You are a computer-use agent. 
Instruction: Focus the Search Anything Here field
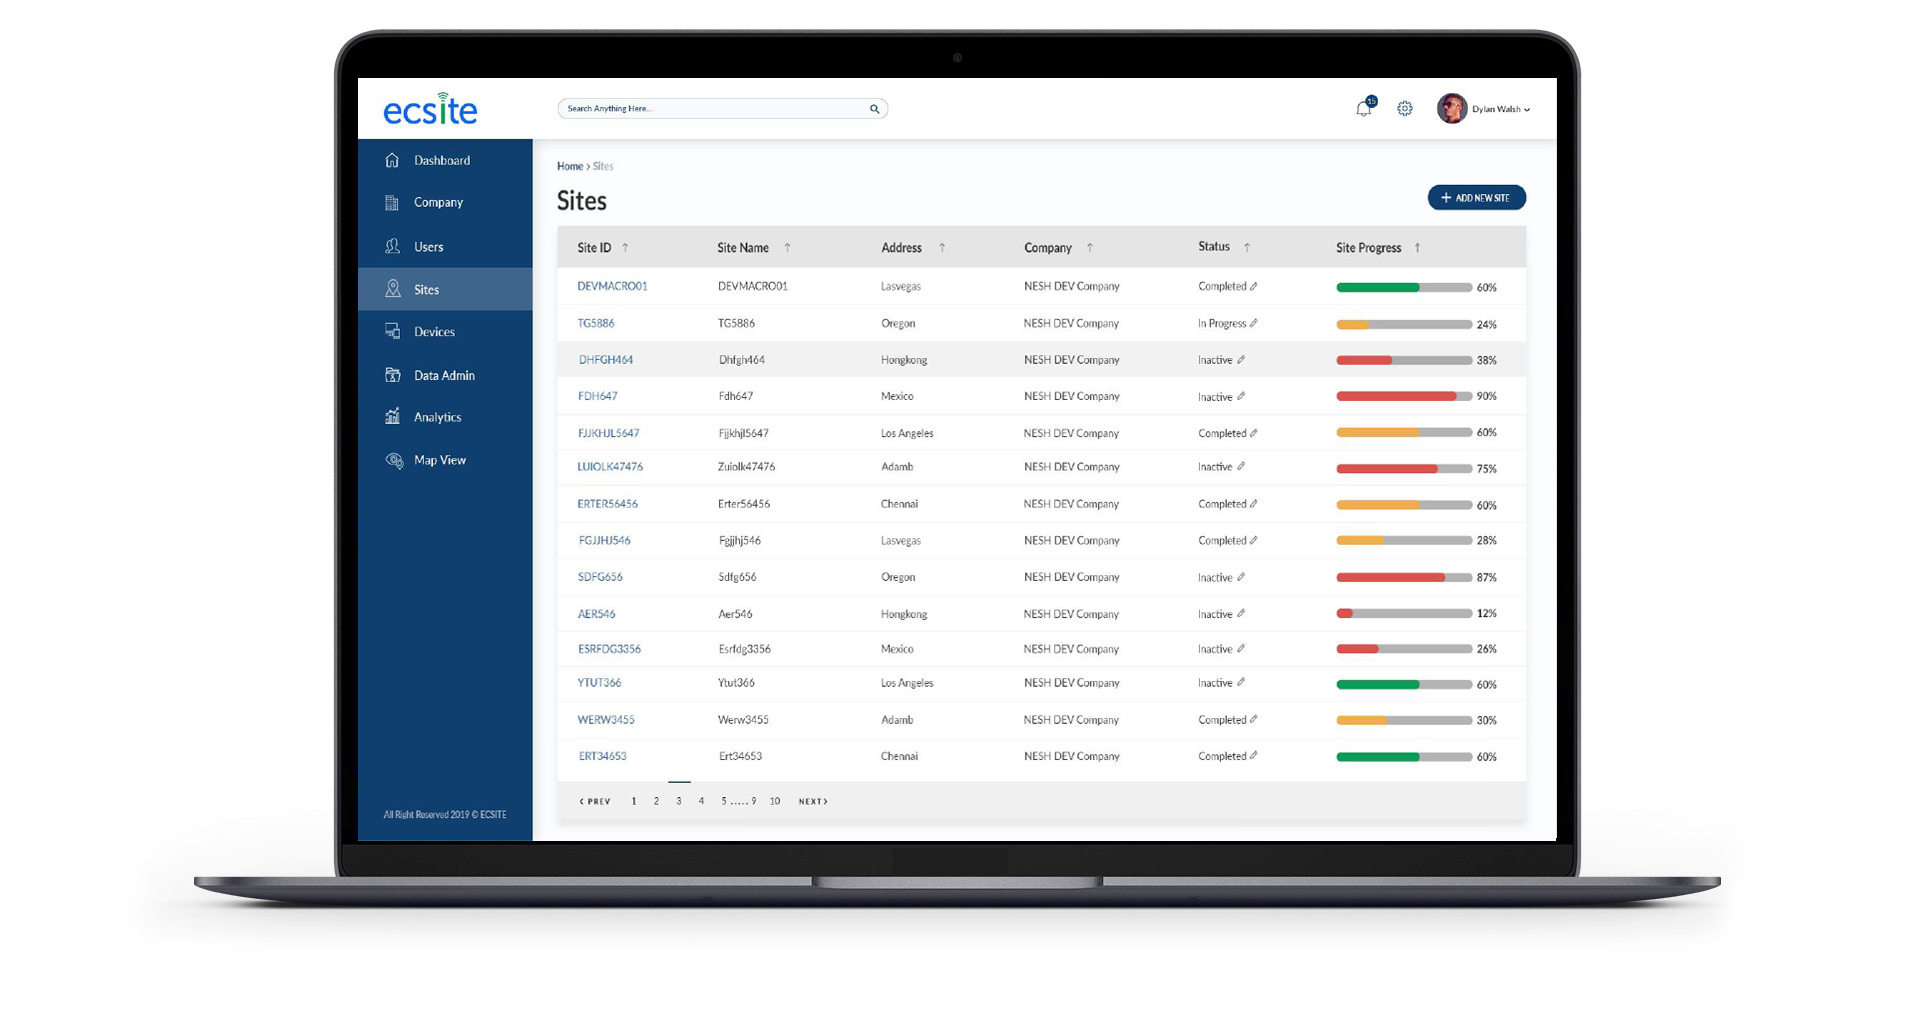click(x=710, y=109)
